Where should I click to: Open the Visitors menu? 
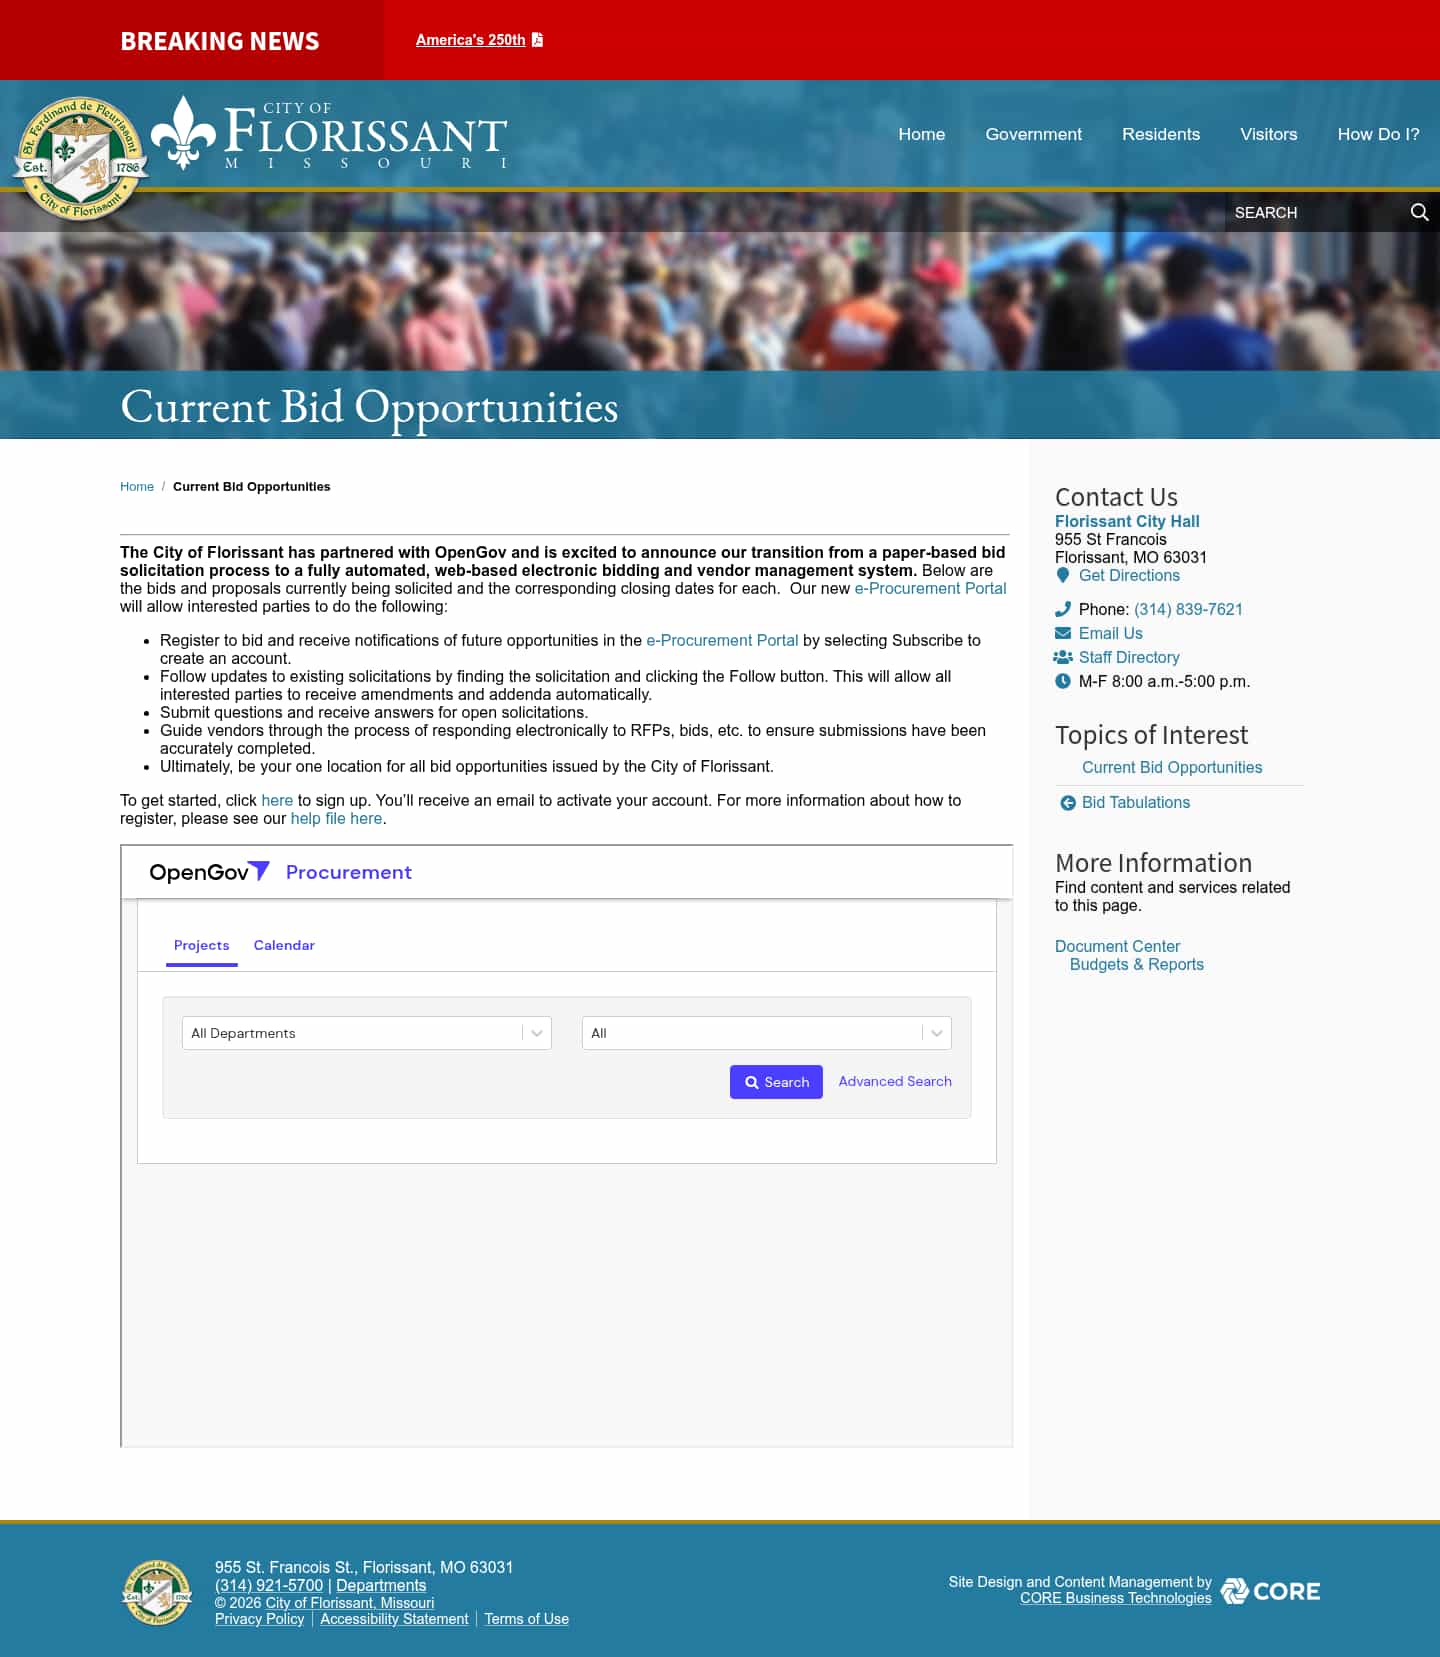coord(1268,134)
